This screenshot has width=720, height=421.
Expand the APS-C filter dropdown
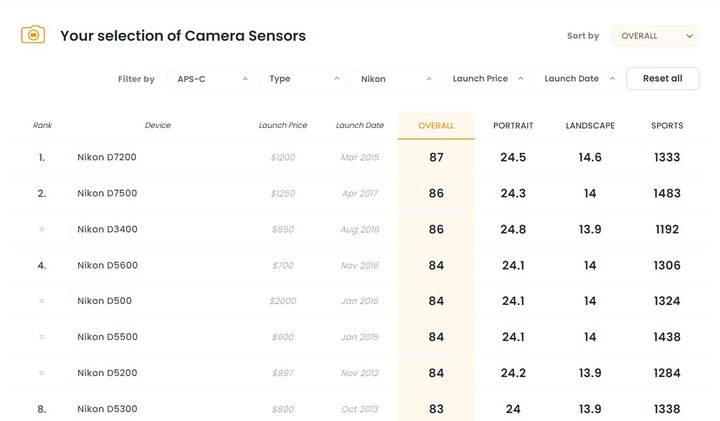click(x=211, y=79)
